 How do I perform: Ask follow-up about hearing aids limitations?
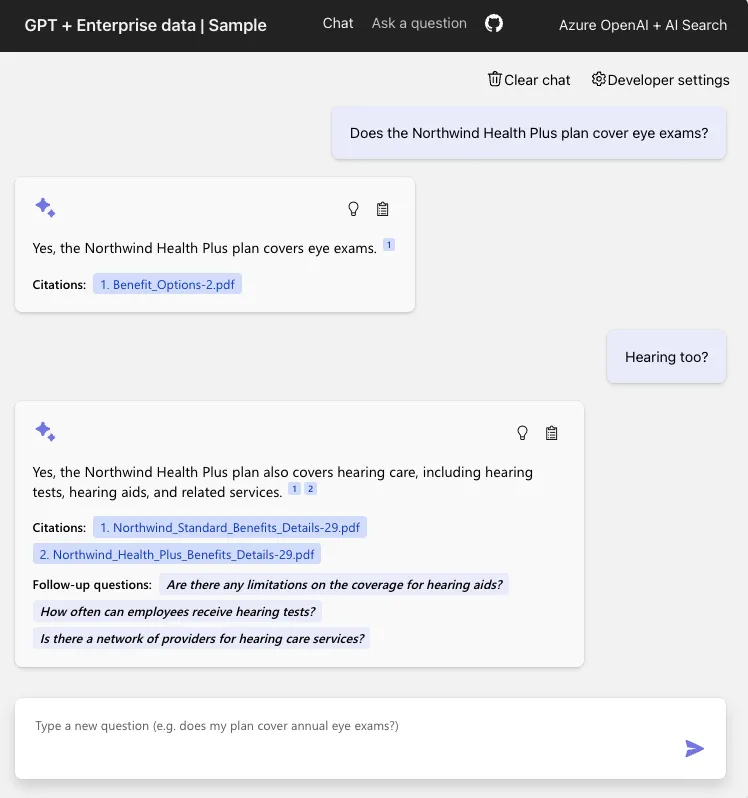(x=334, y=585)
